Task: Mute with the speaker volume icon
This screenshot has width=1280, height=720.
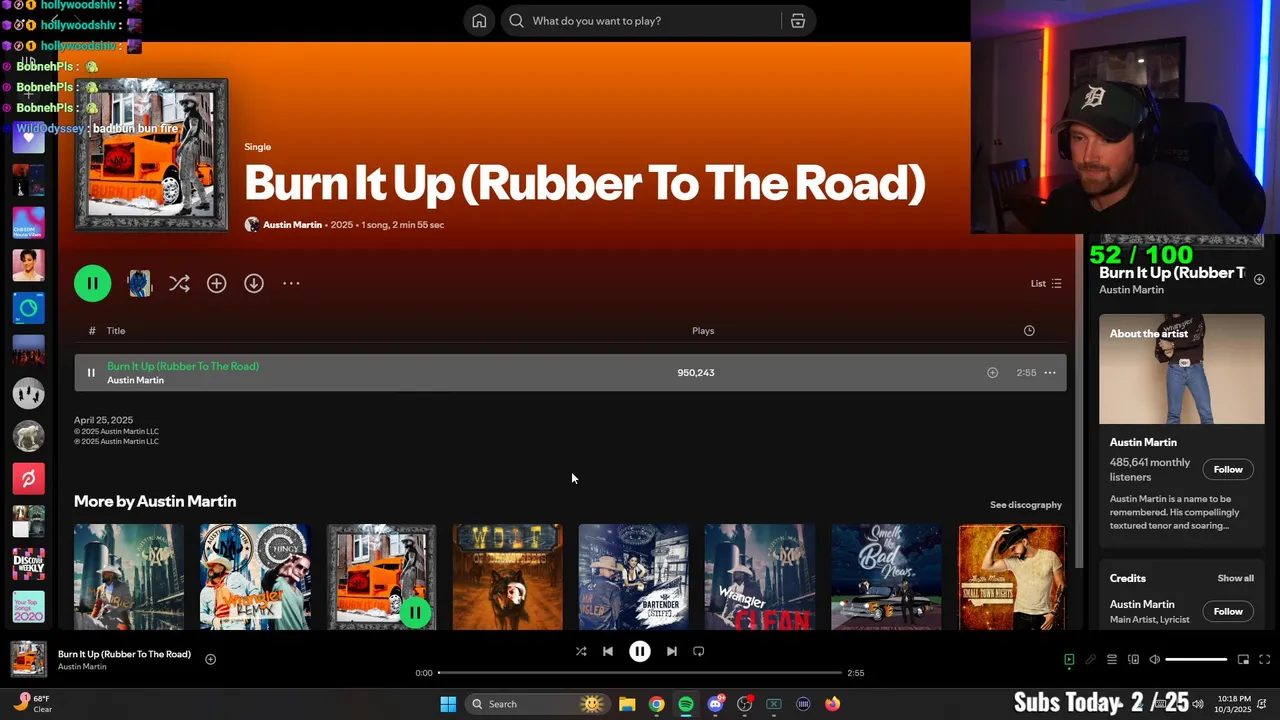Action: tap(1154, 660)
